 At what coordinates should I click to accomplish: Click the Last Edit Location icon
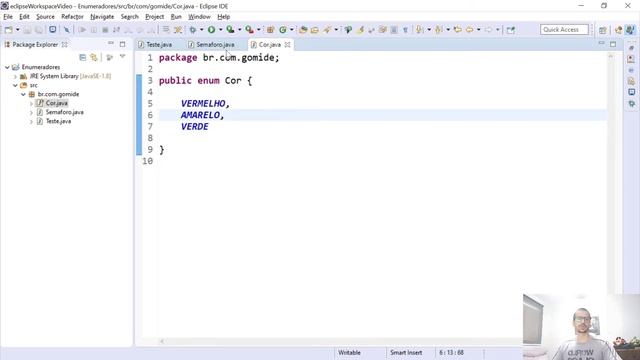[458, 30]
